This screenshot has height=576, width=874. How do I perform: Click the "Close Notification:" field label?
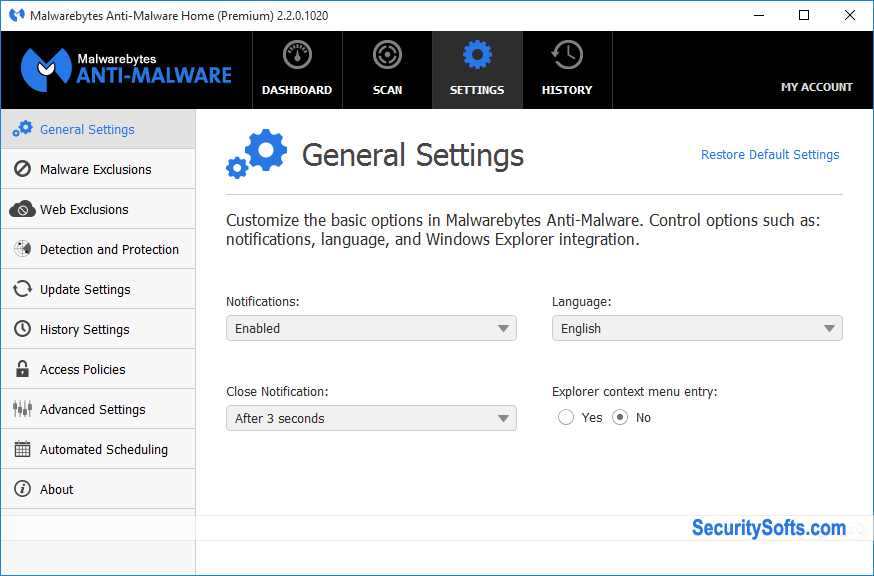(x=277, y=391)
